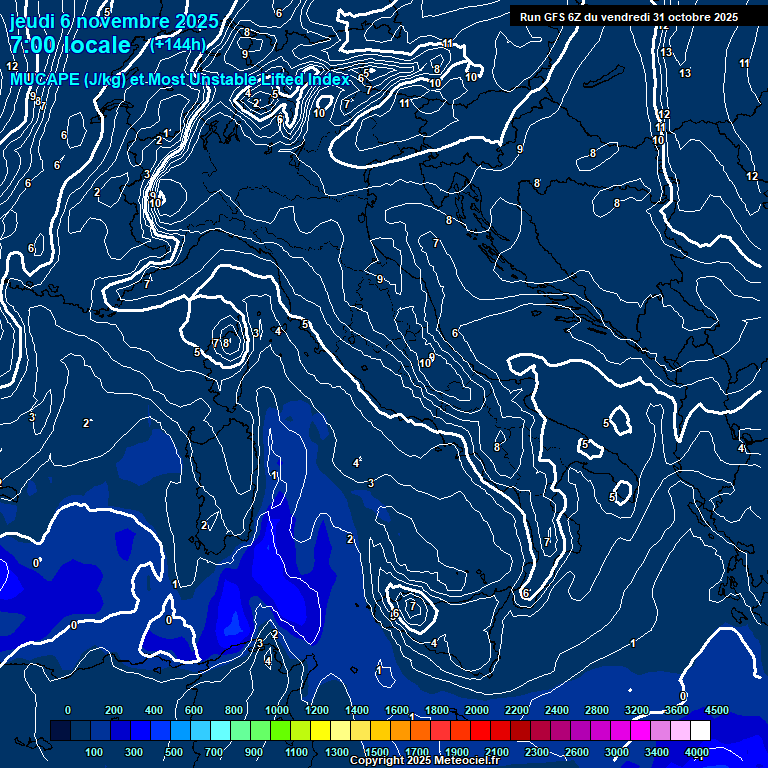Click the date title 'jeudi 6 novembre 2025'

[x=114, y=21]
